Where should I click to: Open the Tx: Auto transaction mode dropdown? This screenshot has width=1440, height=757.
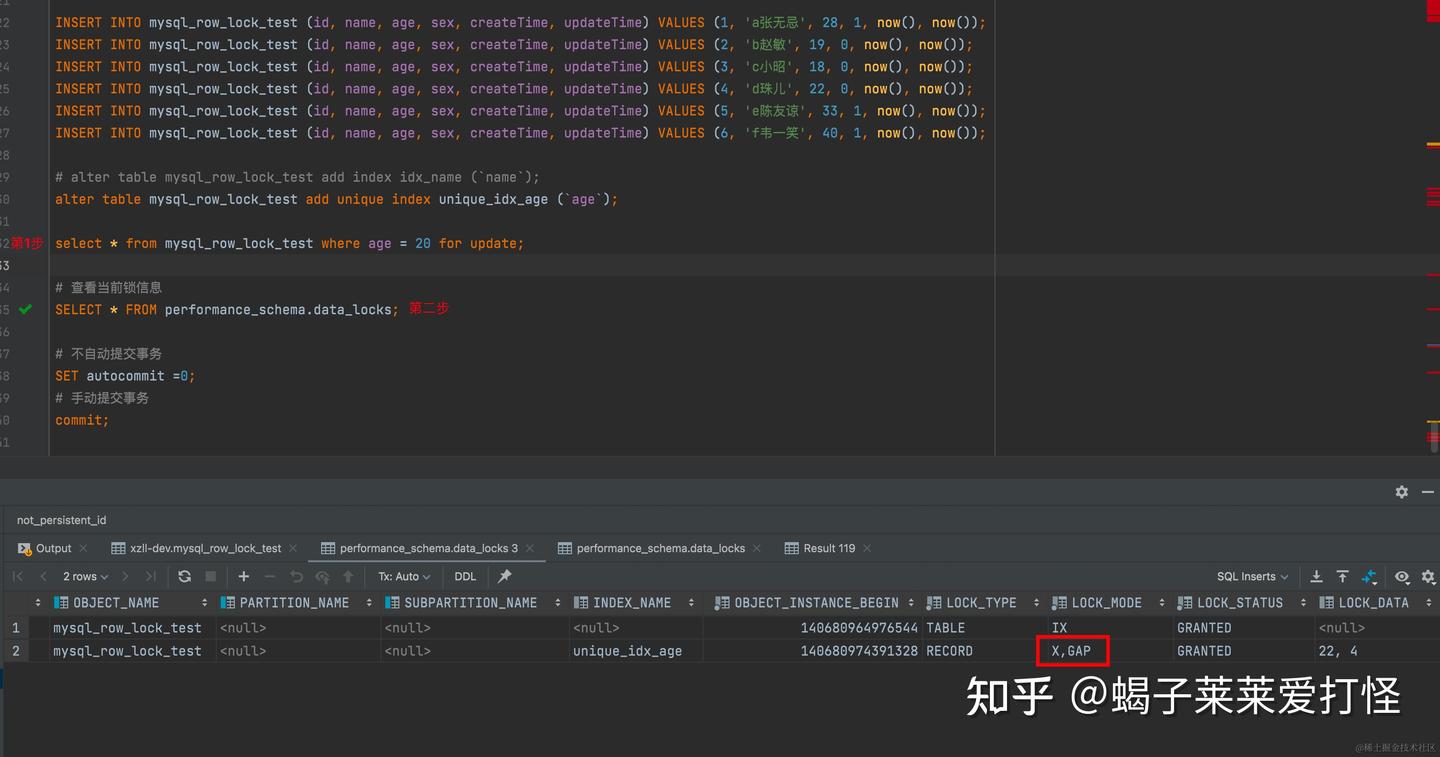(x=403, y=576)
